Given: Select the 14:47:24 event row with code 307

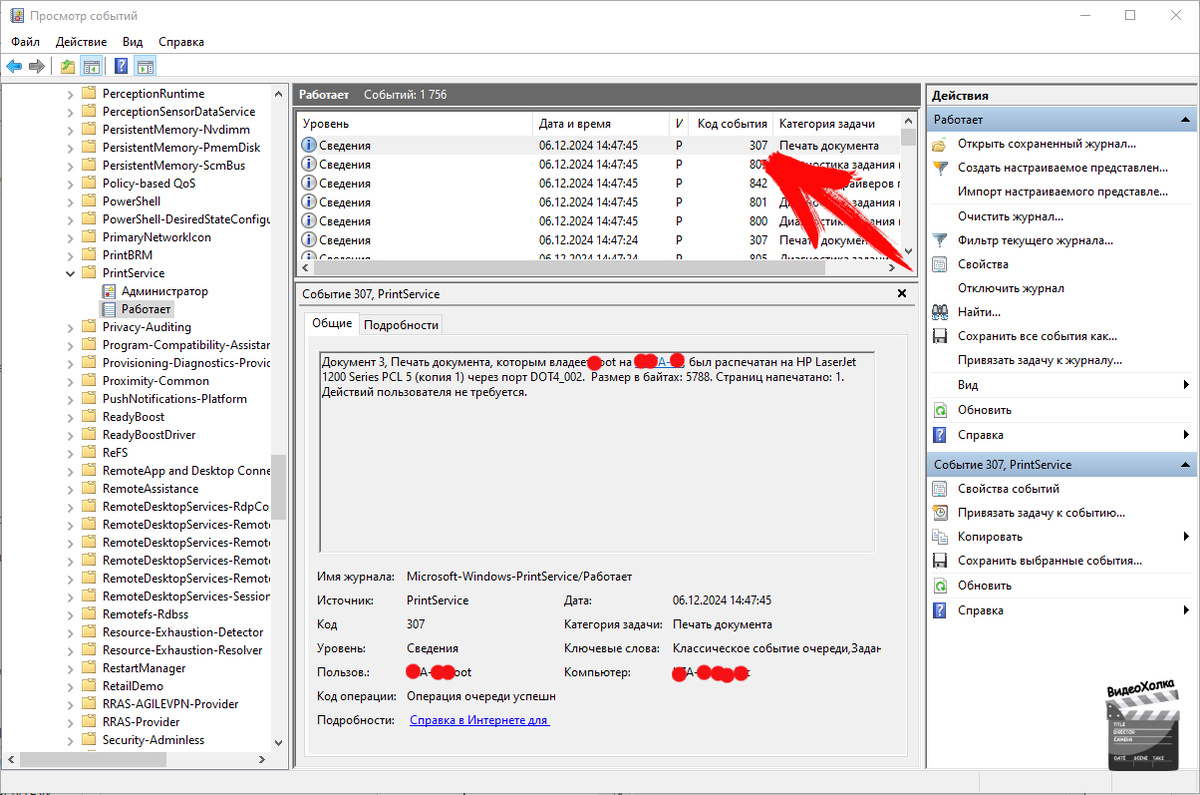Looking at the screenshot, I should (598, 240).
